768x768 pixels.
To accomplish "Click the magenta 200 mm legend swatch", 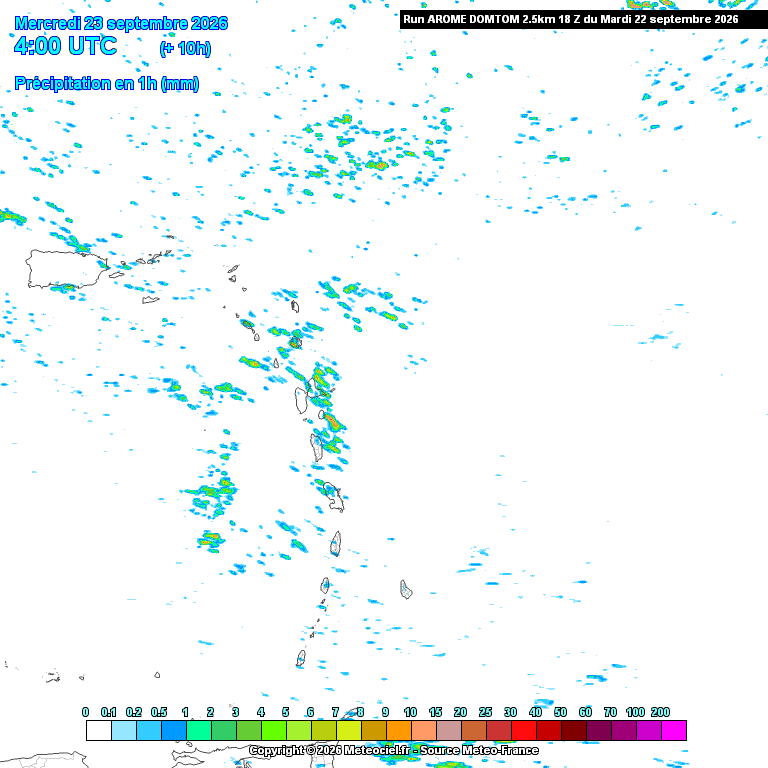I will (x=673, y=730).
